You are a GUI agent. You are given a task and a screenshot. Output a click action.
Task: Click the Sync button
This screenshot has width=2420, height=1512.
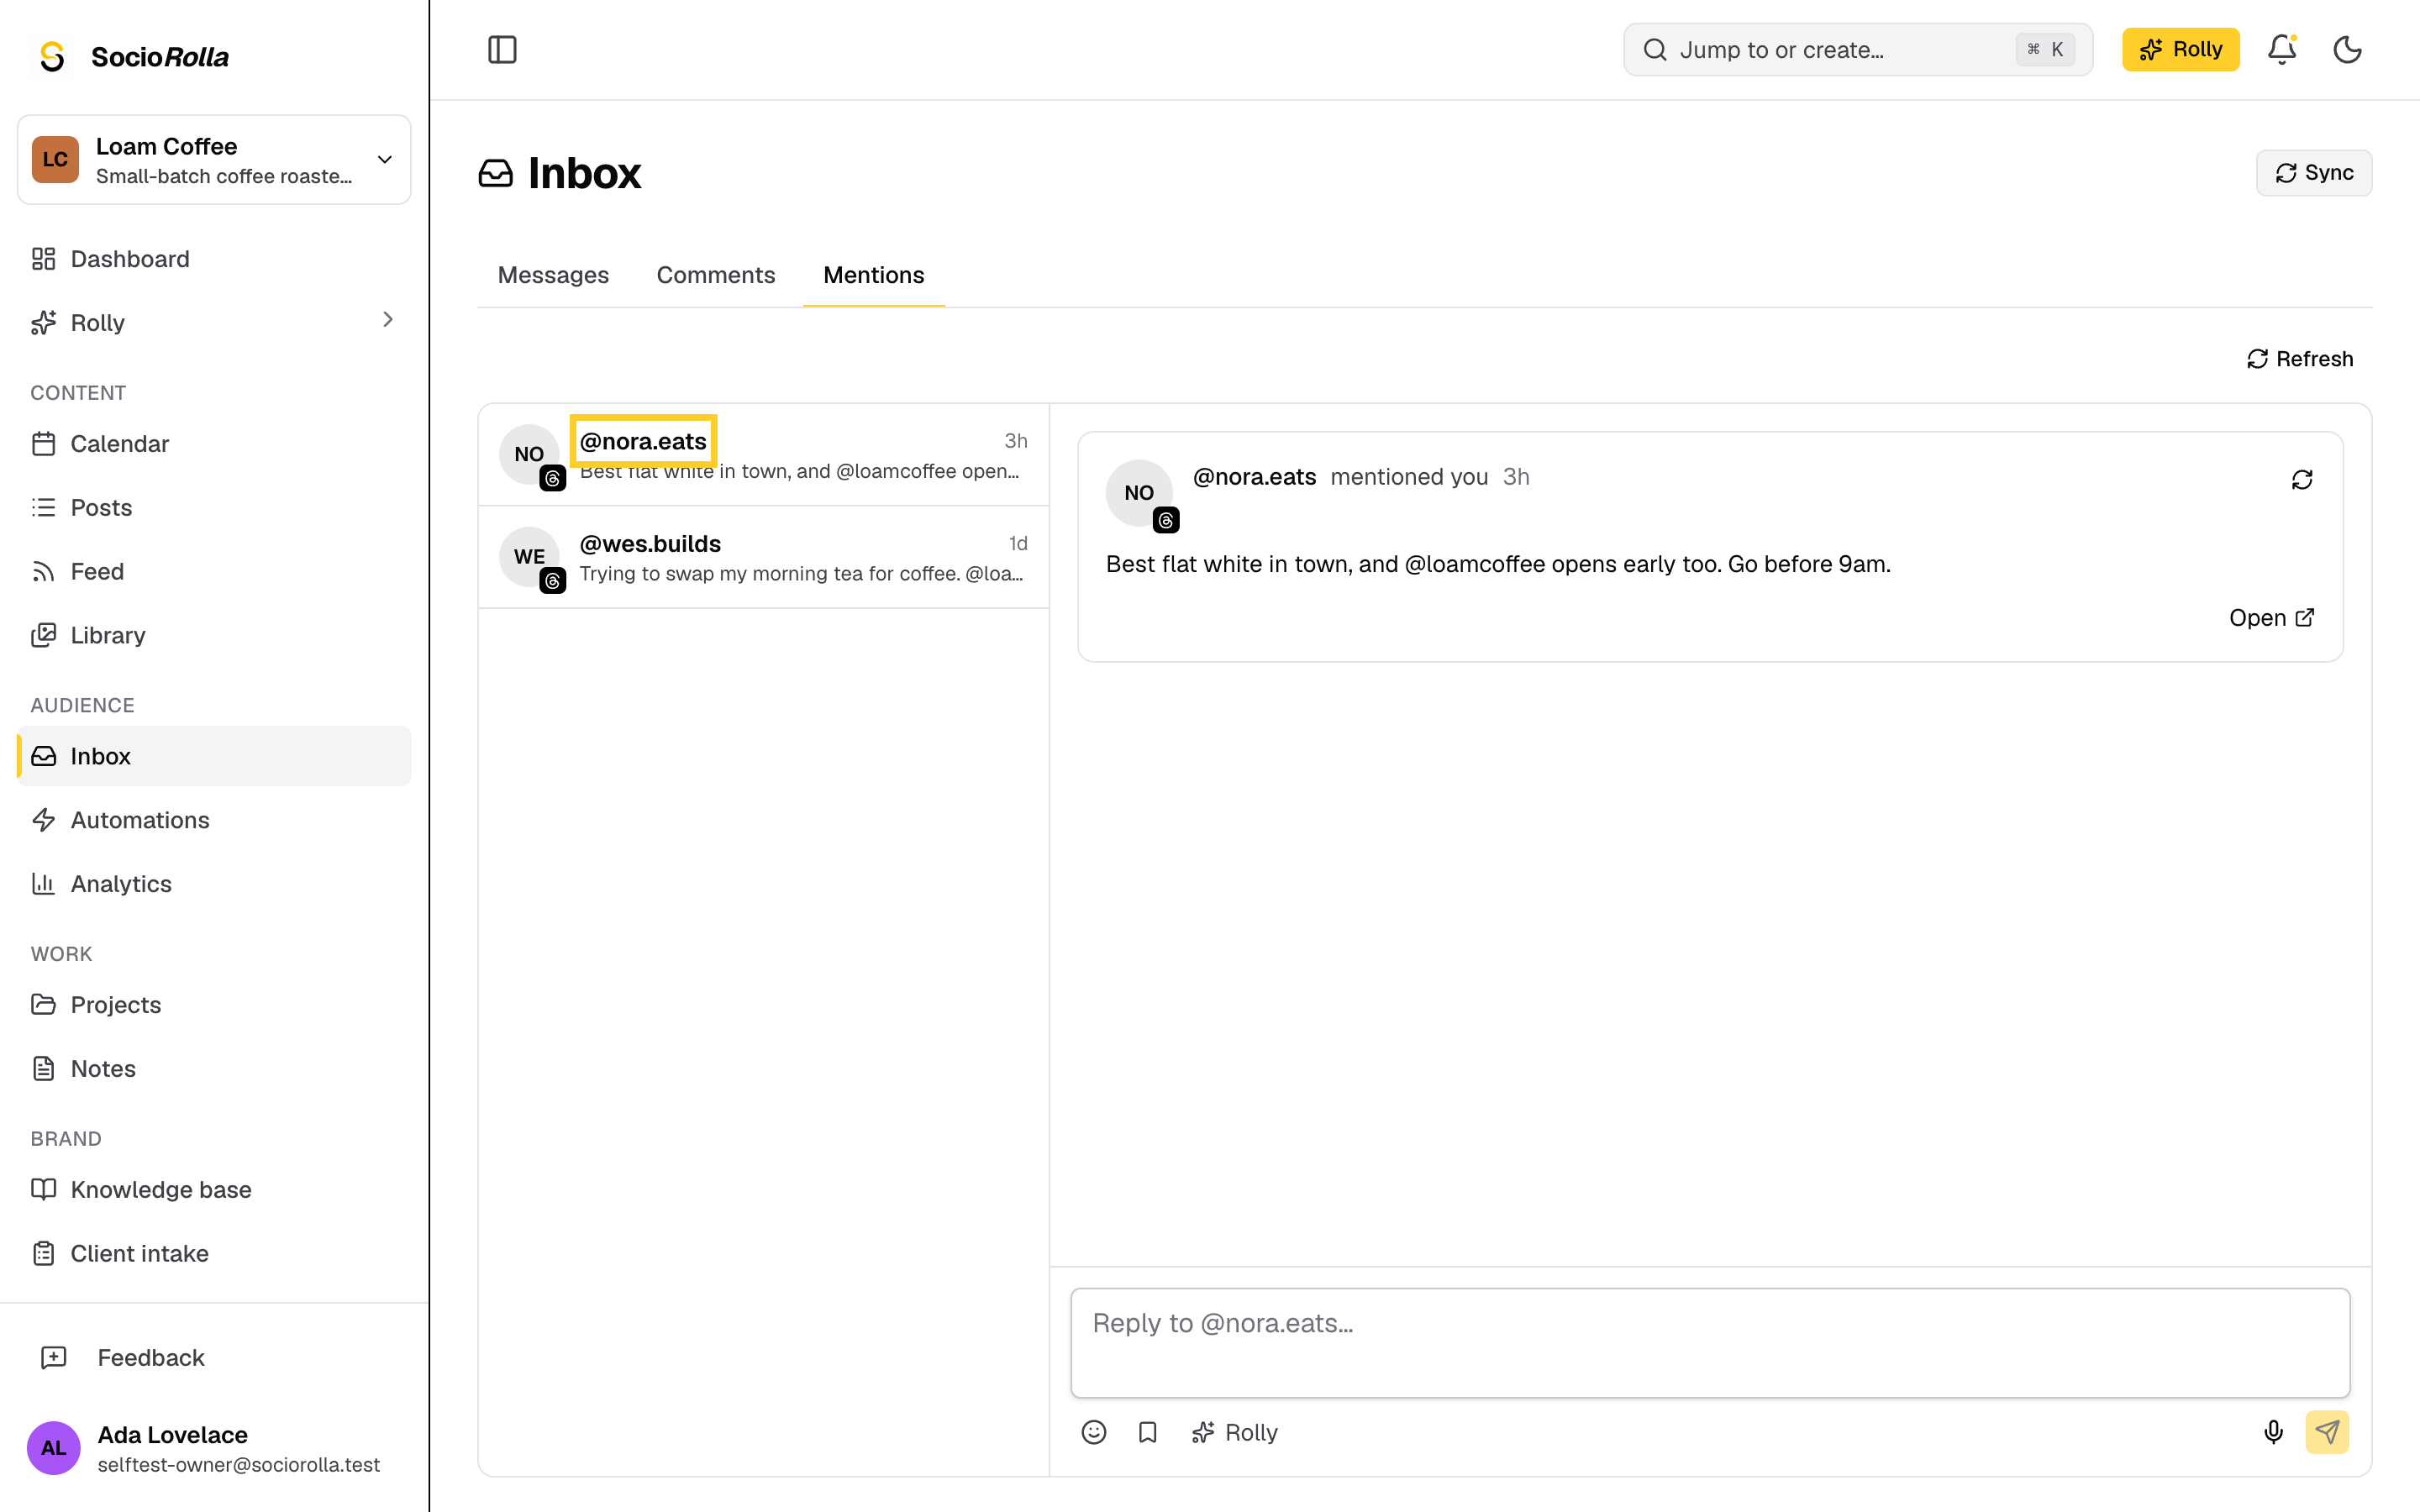pos(2313,173)
